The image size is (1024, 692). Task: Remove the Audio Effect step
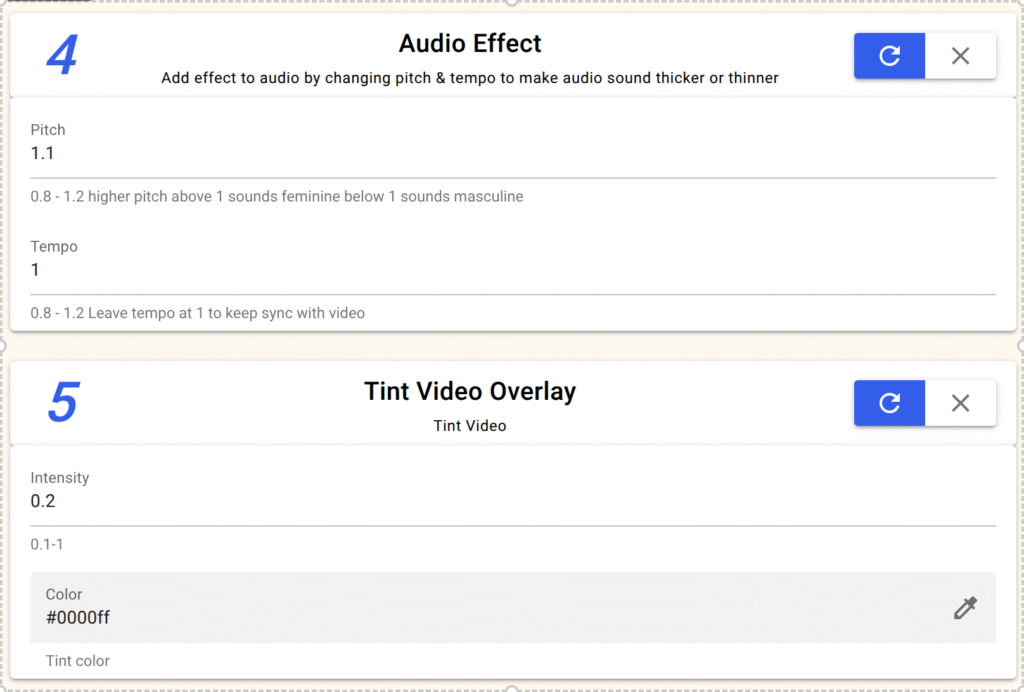[960, 56]
